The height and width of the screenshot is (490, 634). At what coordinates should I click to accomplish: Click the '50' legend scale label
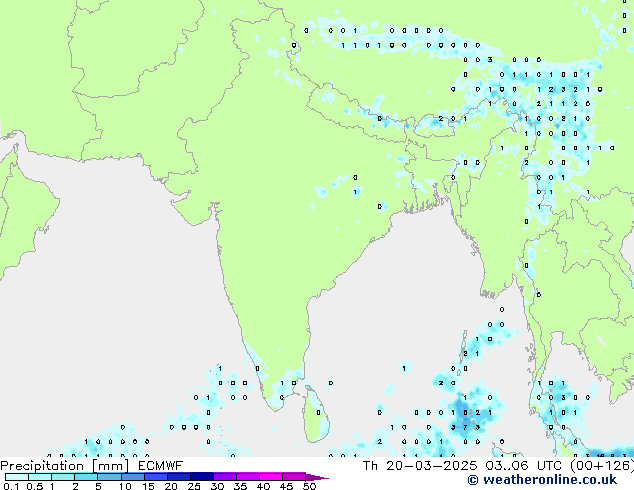tap(310, 486)
